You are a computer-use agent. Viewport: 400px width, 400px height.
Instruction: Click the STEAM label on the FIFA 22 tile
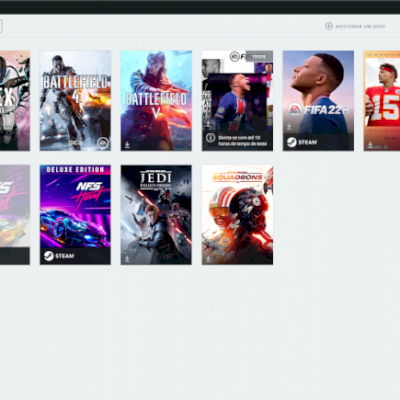click(307, 142)
